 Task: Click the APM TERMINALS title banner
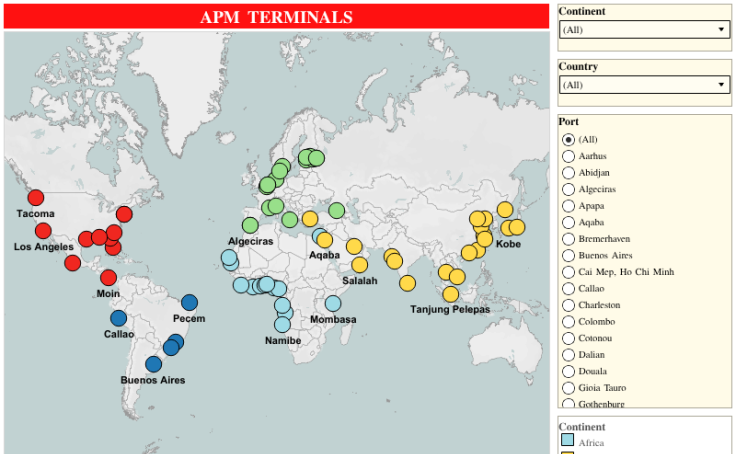(x=276, y=17)
